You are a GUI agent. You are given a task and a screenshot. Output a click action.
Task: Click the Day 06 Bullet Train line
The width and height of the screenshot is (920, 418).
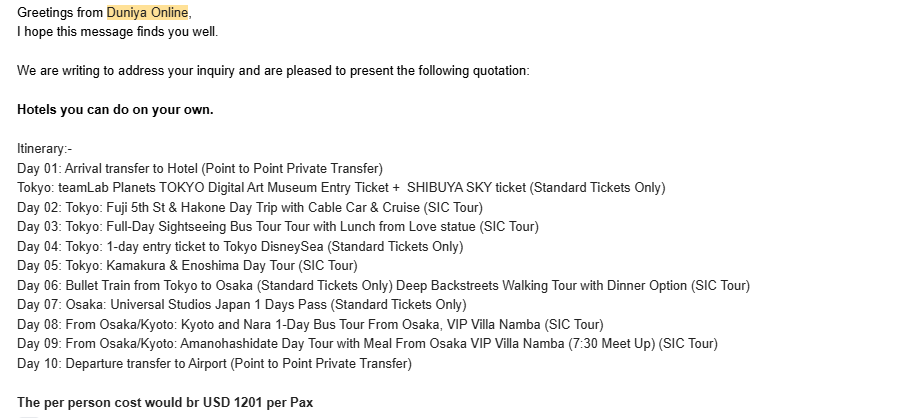coord(384,285)
